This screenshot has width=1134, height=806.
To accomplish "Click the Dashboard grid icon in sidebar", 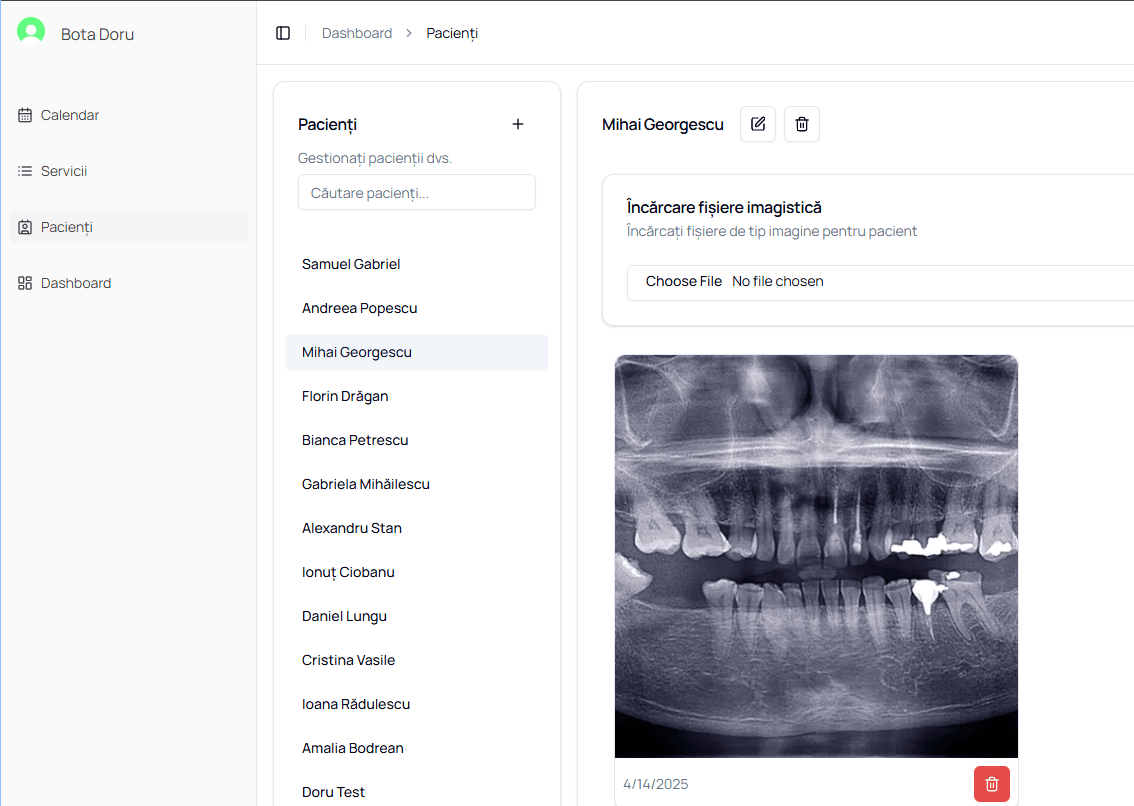I will click(x=25, y=283).
